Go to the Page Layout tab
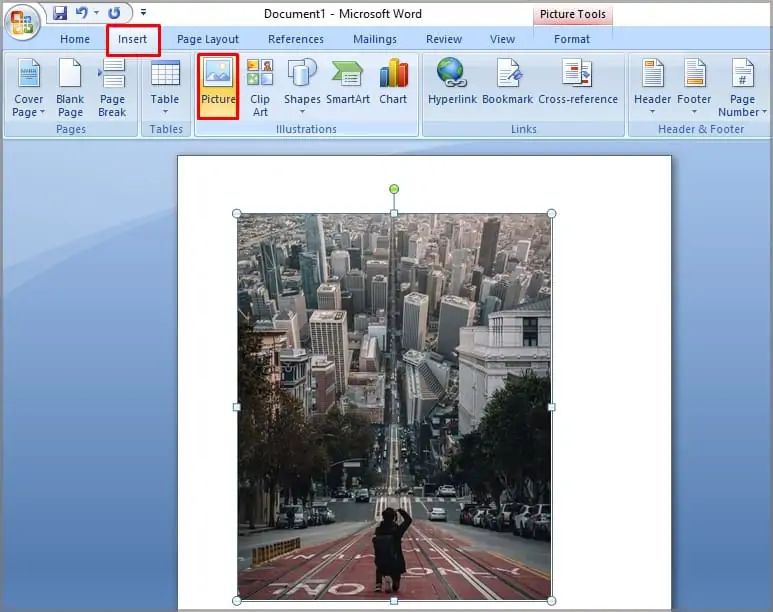The height and width of the screenshot is (612, 773). (x=208, y=39)
